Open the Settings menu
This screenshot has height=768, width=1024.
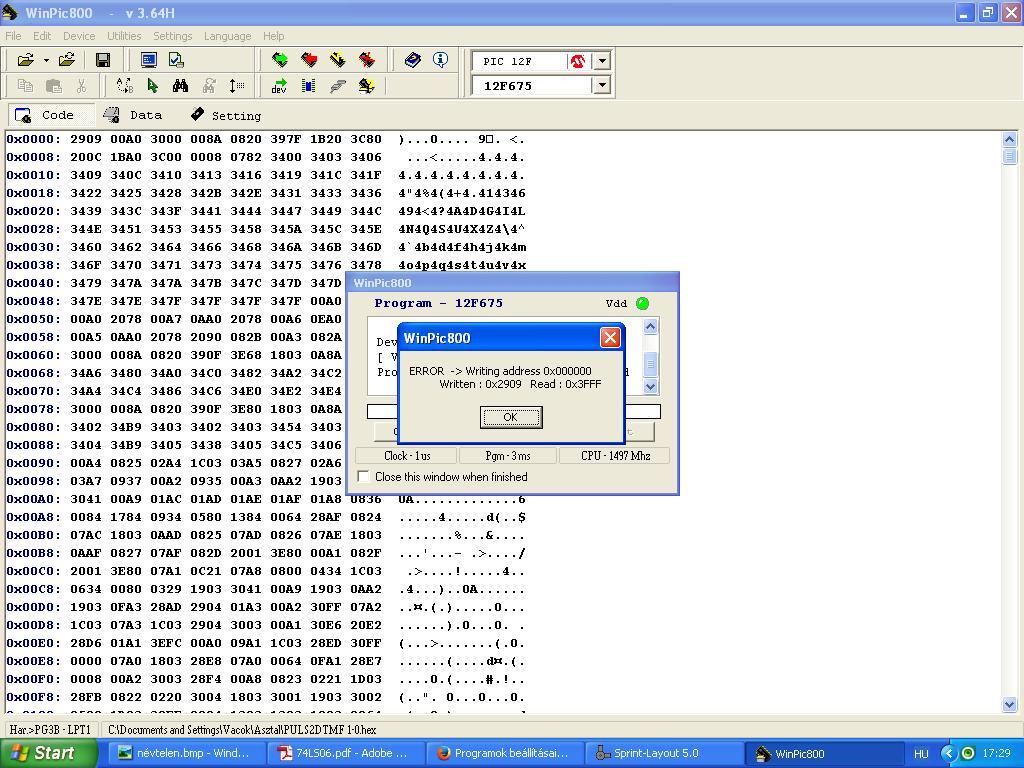click(172, 36)
